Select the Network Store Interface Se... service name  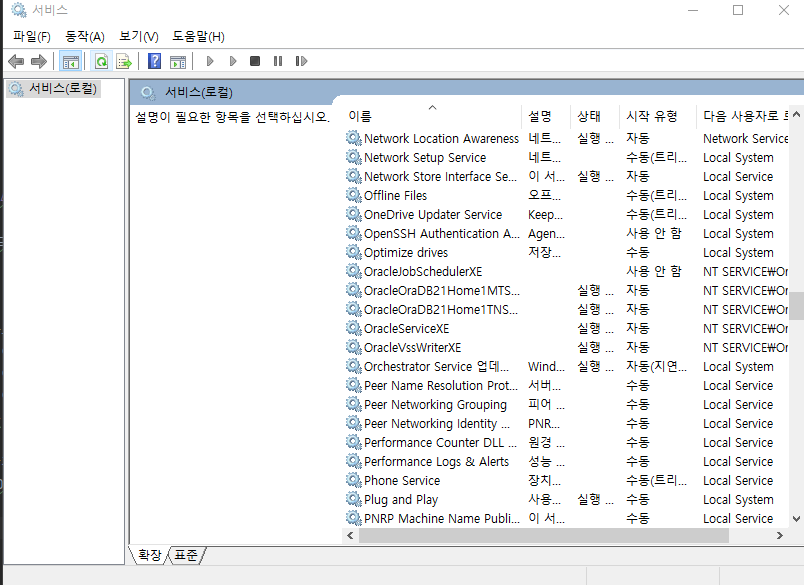[x=440, y=176]
